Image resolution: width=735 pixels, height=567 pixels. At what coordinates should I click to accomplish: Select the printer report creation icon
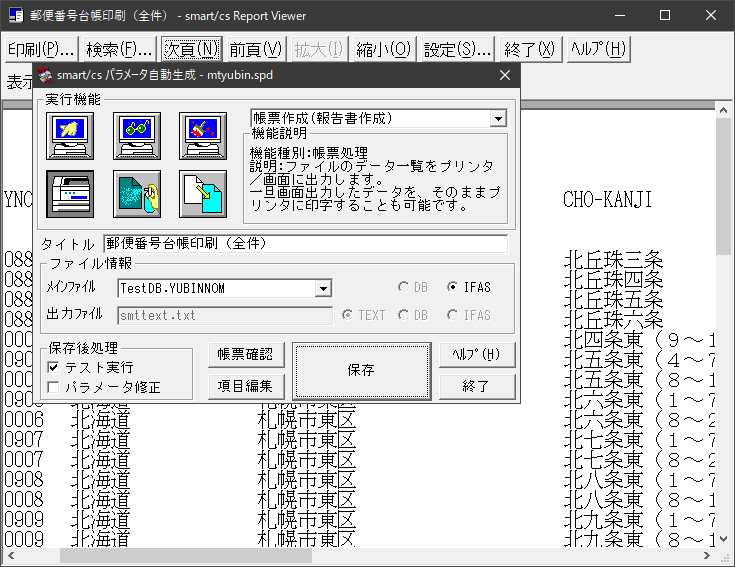click(x=70, y=194)
